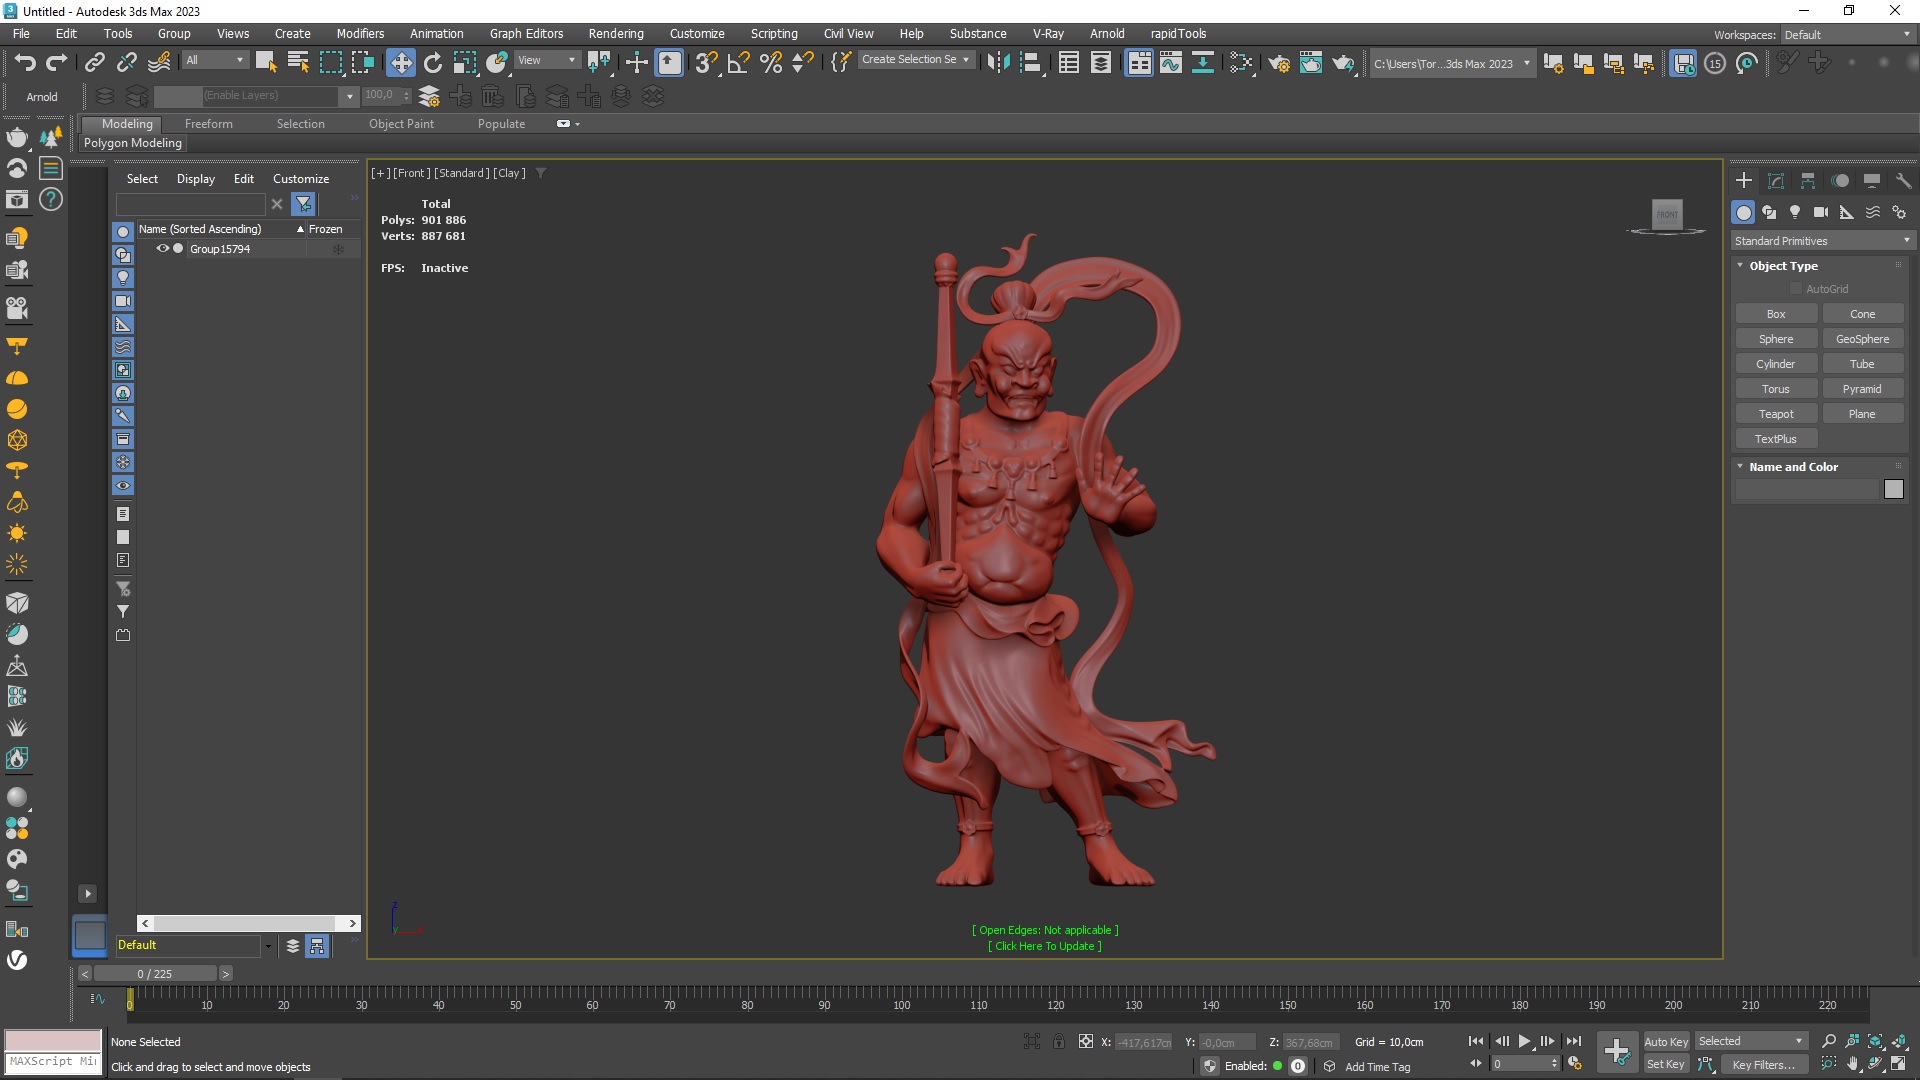
Task: Click the GeoSphere primitive button
Action: tap(1862, 339)
